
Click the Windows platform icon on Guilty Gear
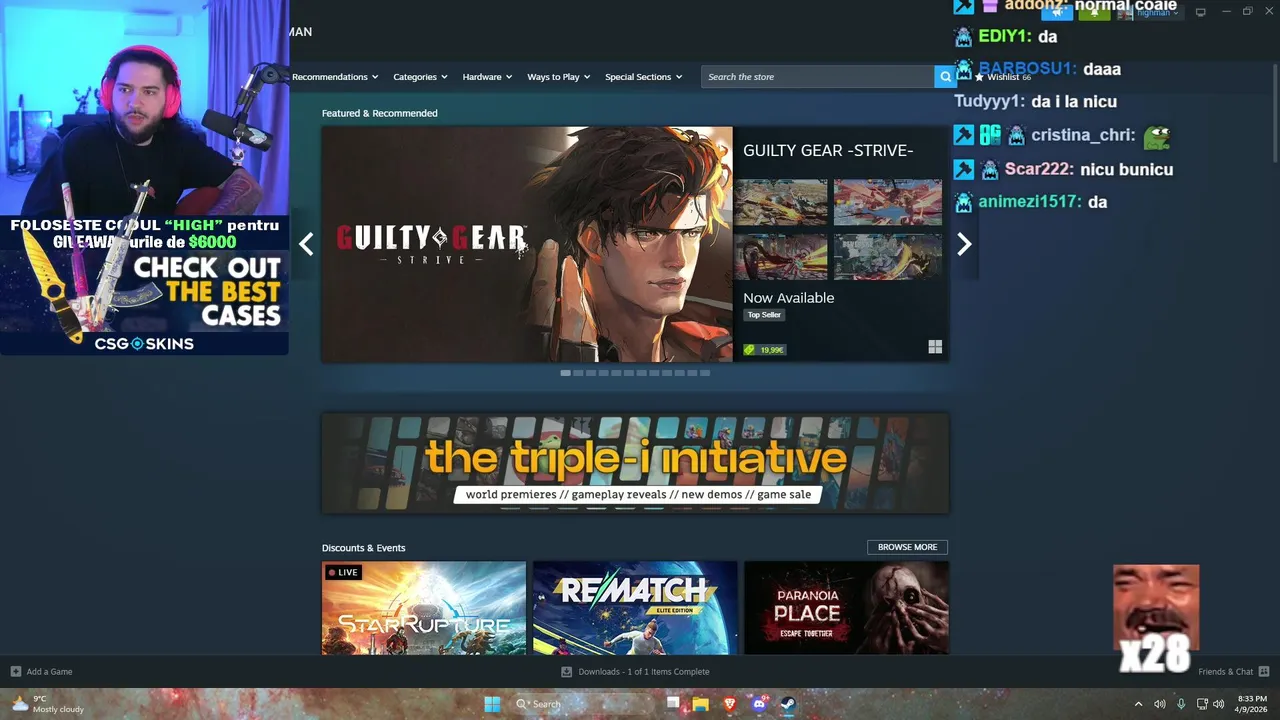[935, 347]
